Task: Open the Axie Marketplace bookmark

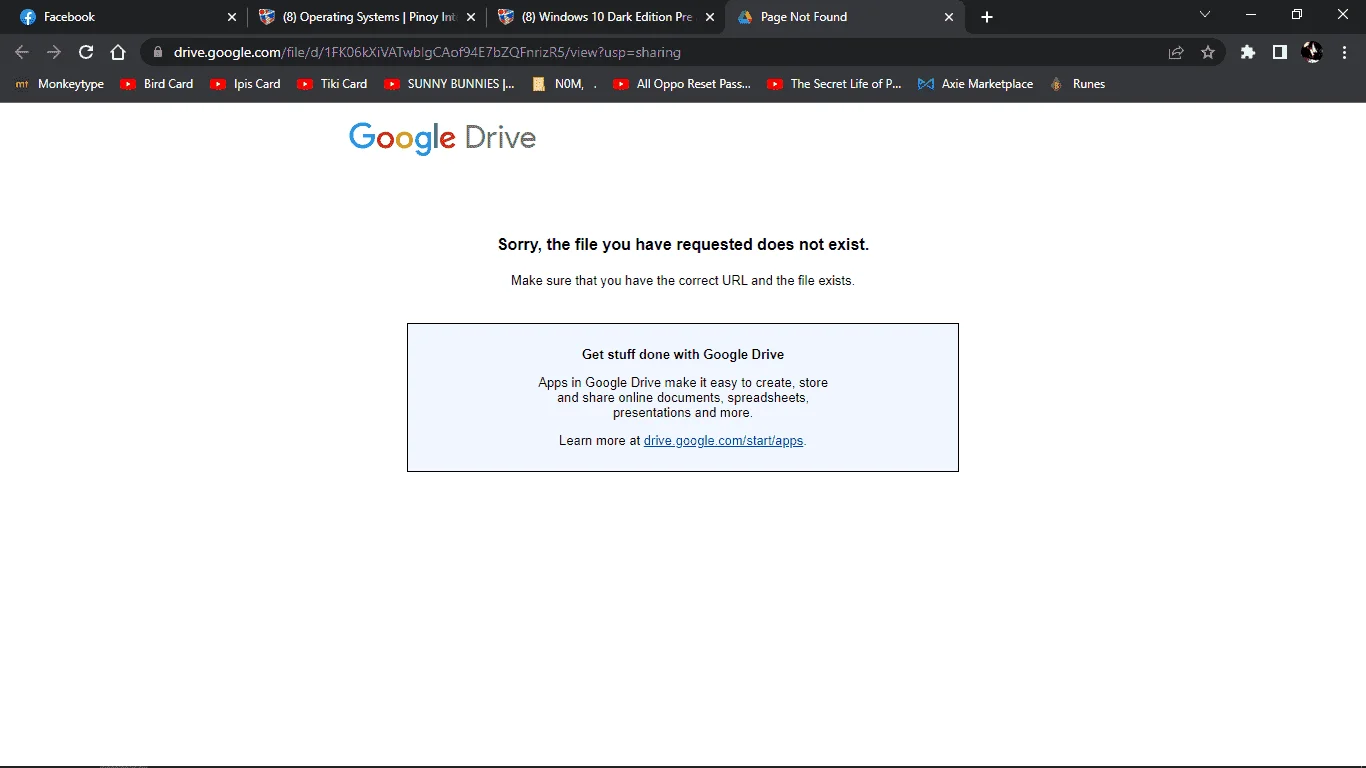Action: (x=976, y=84)
